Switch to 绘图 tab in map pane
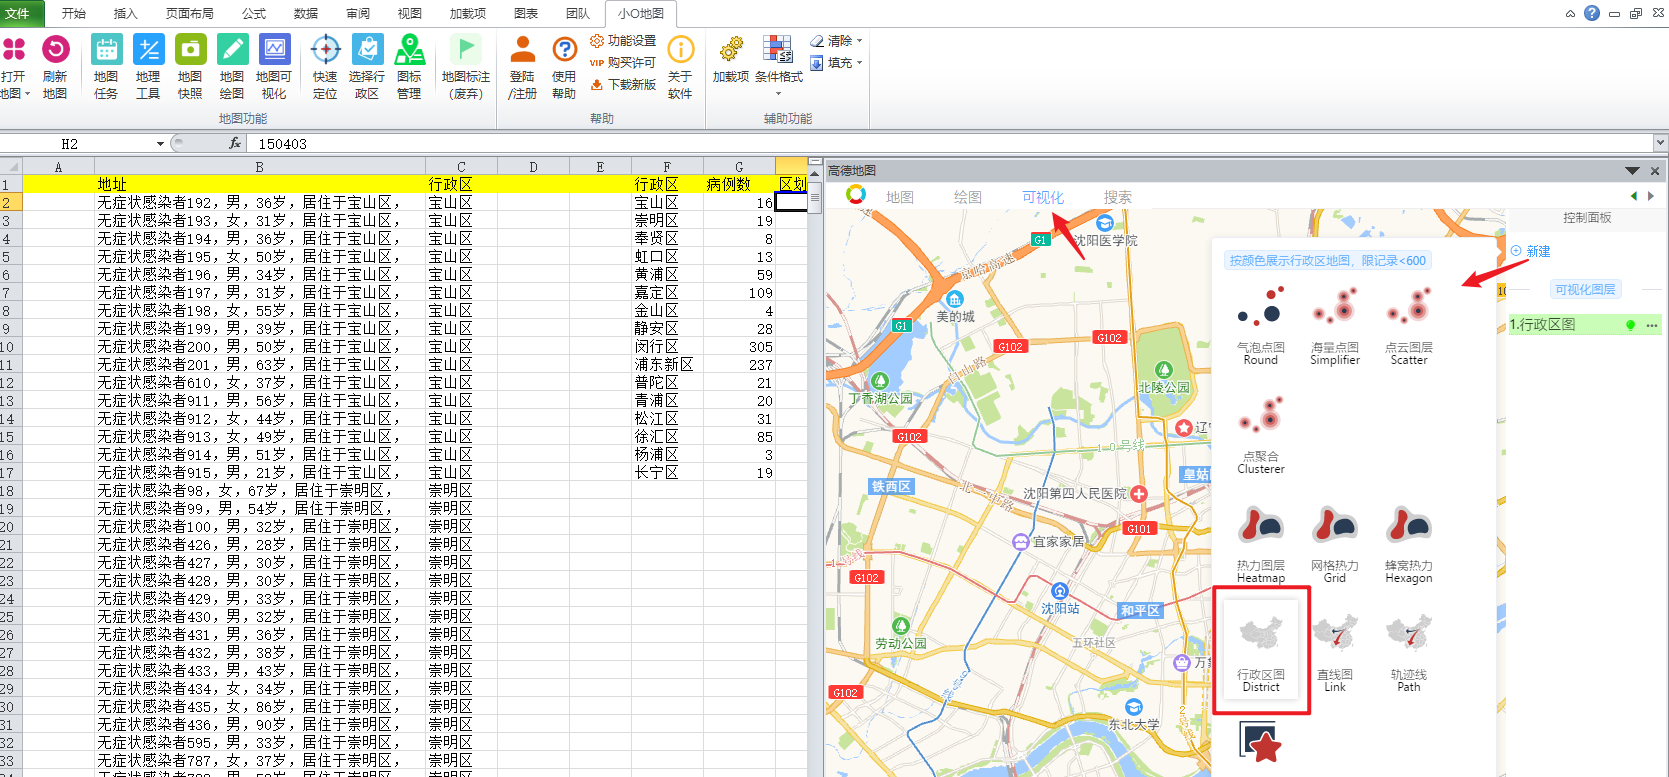 point(968,197)
